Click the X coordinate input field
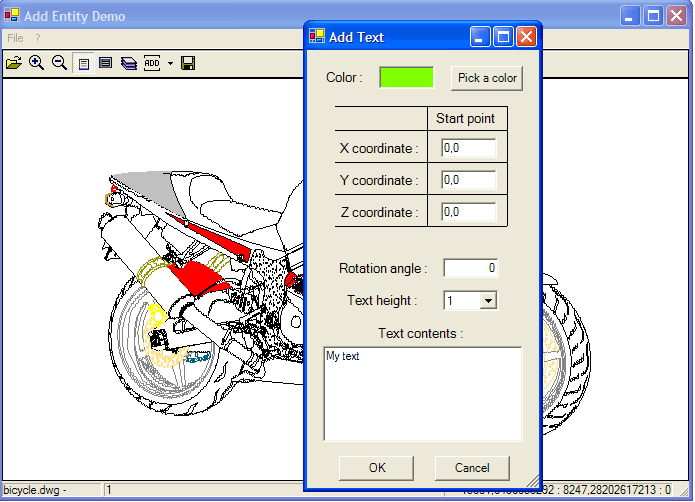This screenshot has width=695, height=502. 469,148
